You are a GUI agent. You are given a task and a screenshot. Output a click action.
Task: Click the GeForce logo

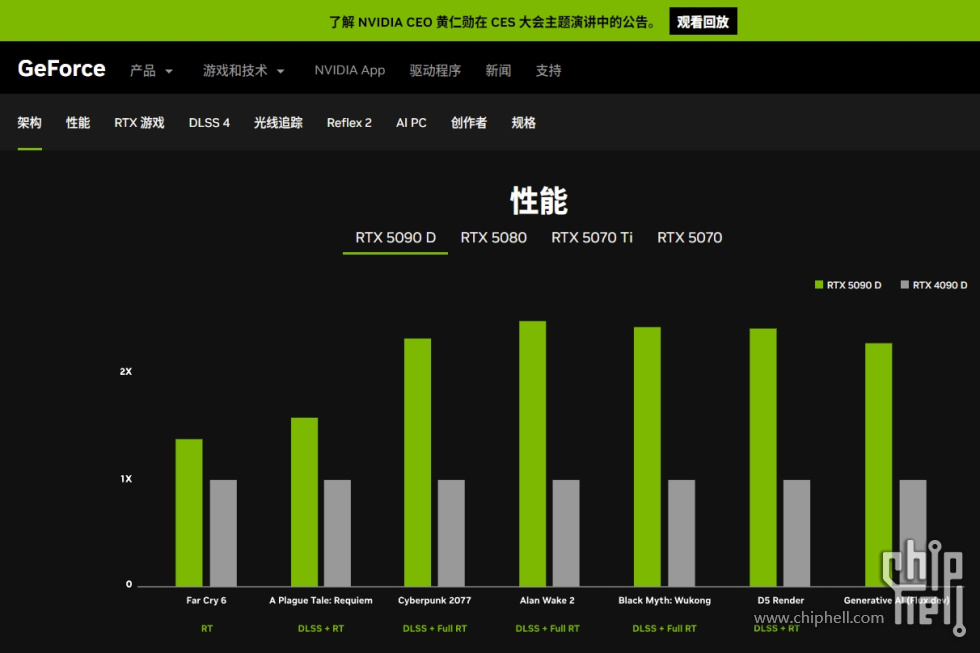(61, 69)
